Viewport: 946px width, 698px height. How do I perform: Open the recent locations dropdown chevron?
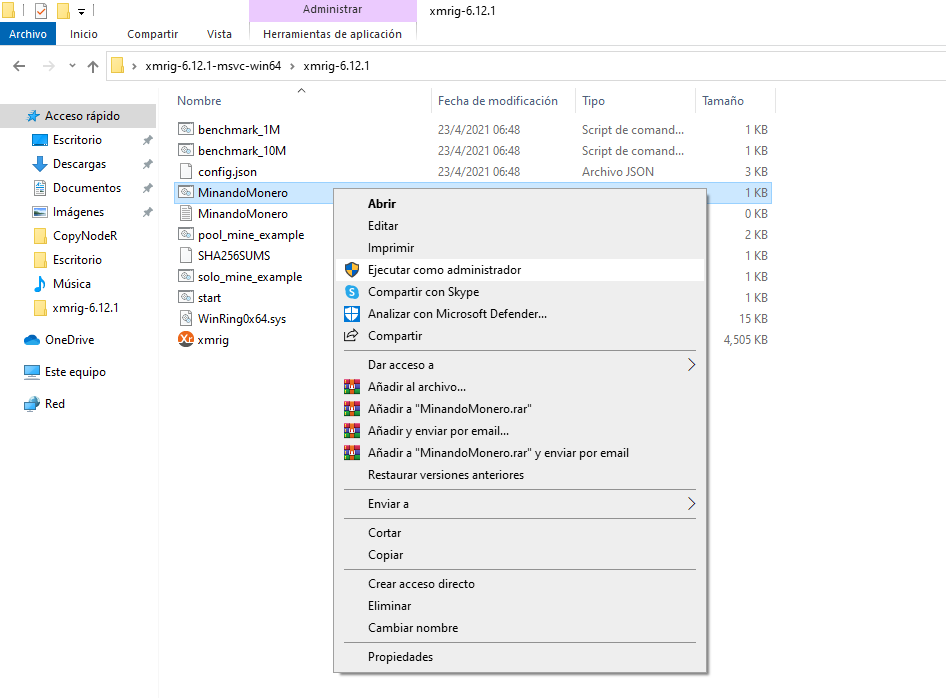pos(71,67)
